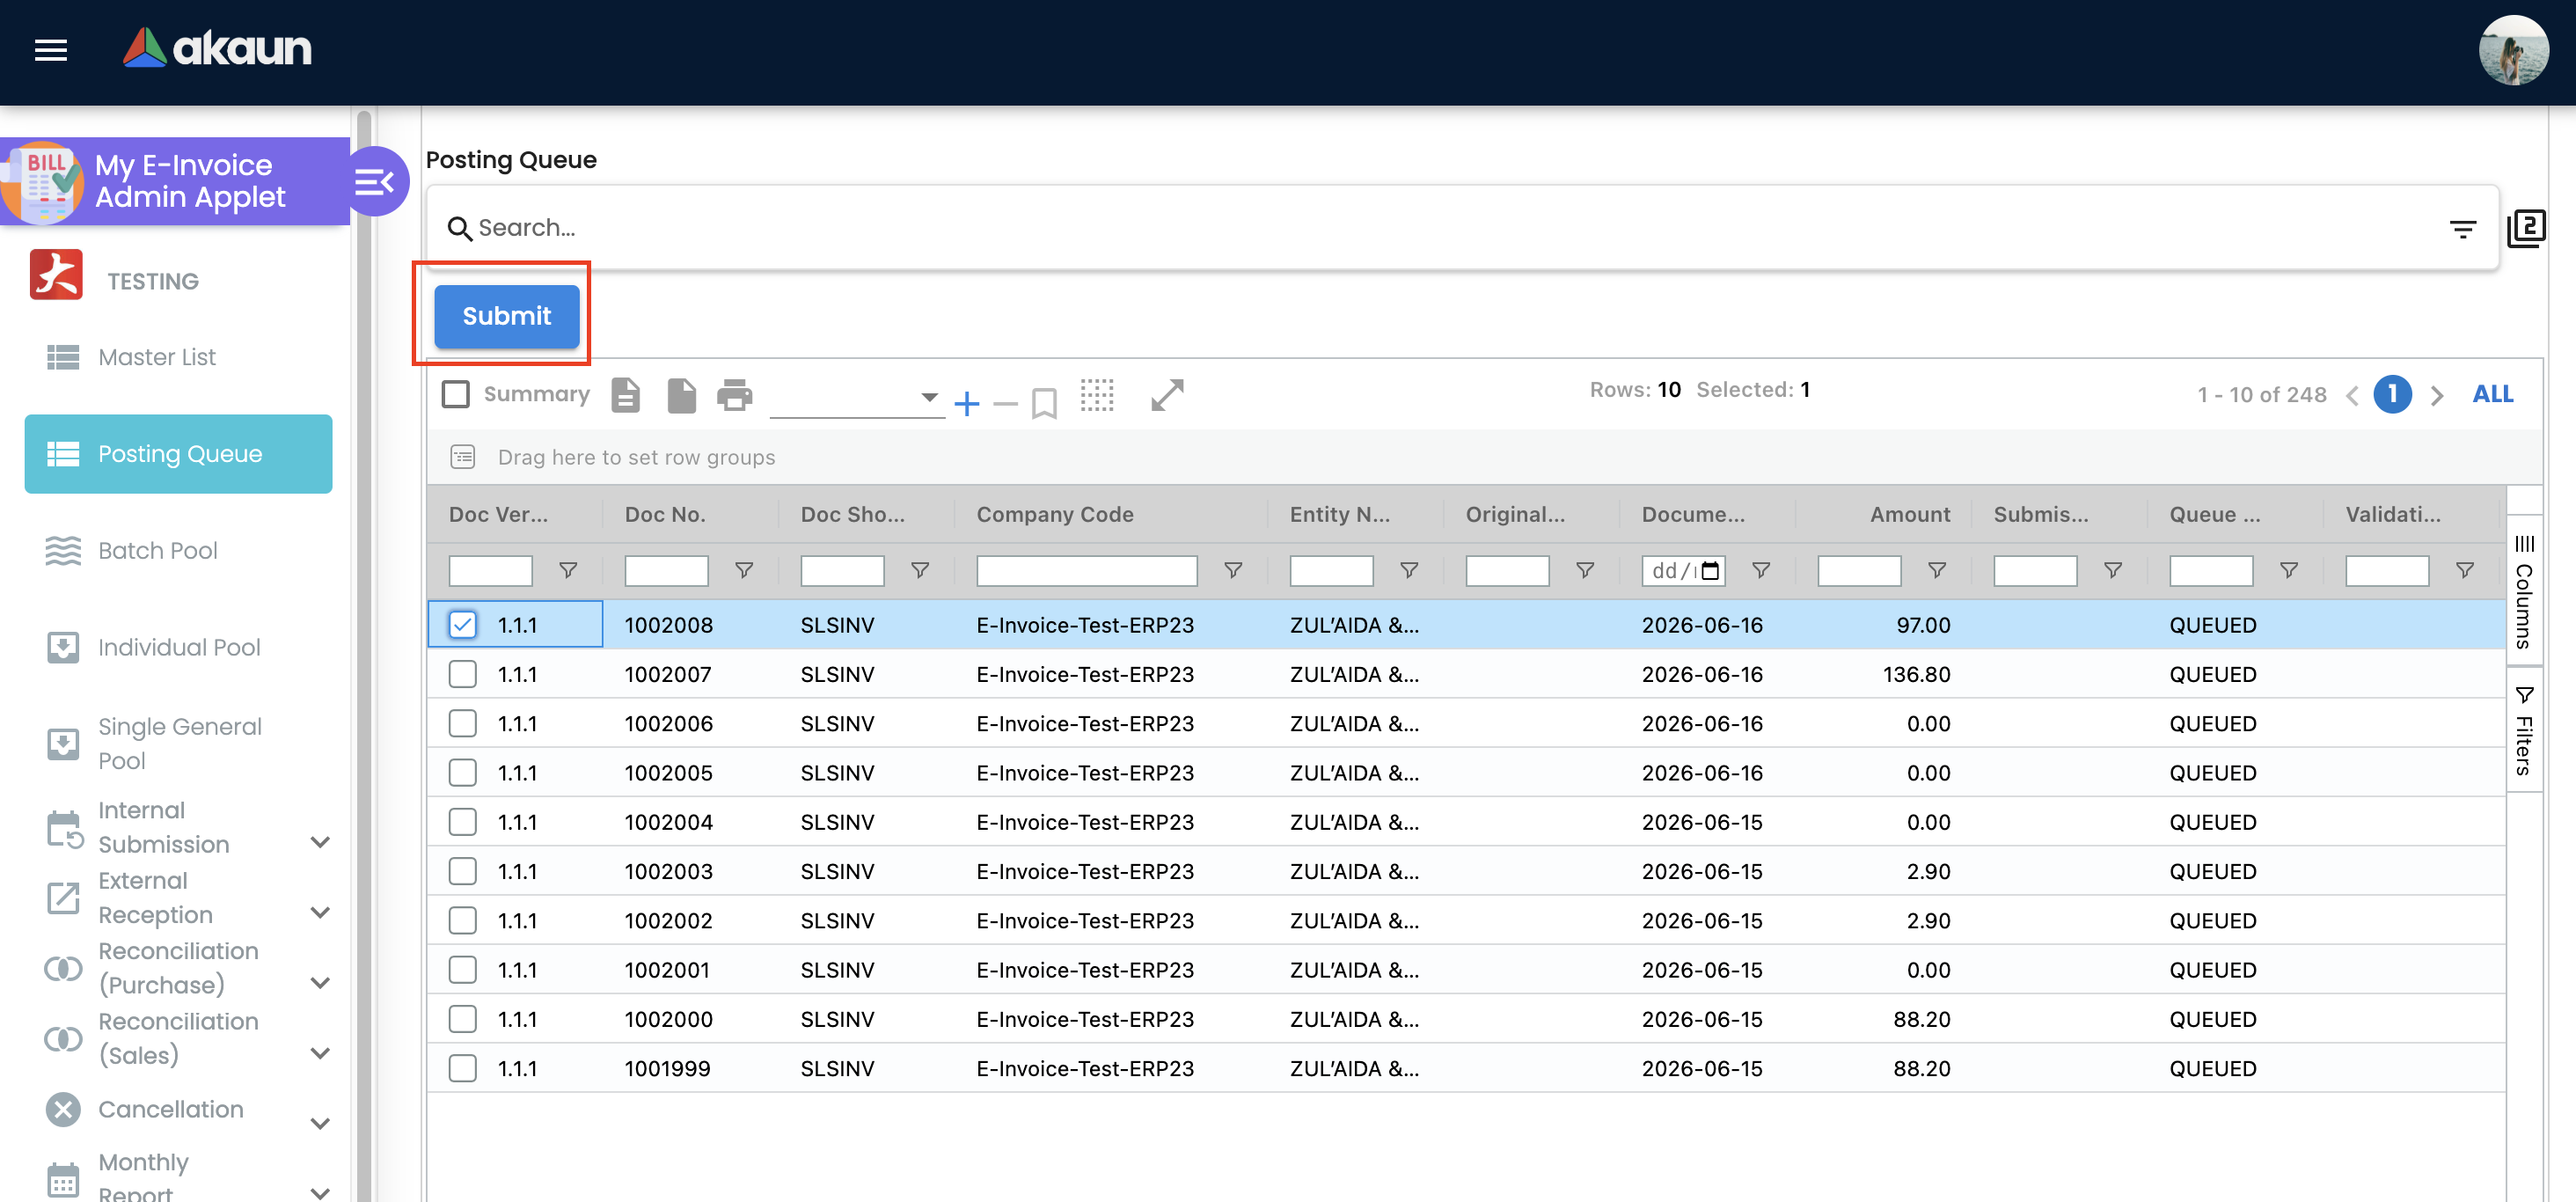Click the expand fullscreen arrows icon
The width and height of the screenshot is (2576, 1202).
1167,395
